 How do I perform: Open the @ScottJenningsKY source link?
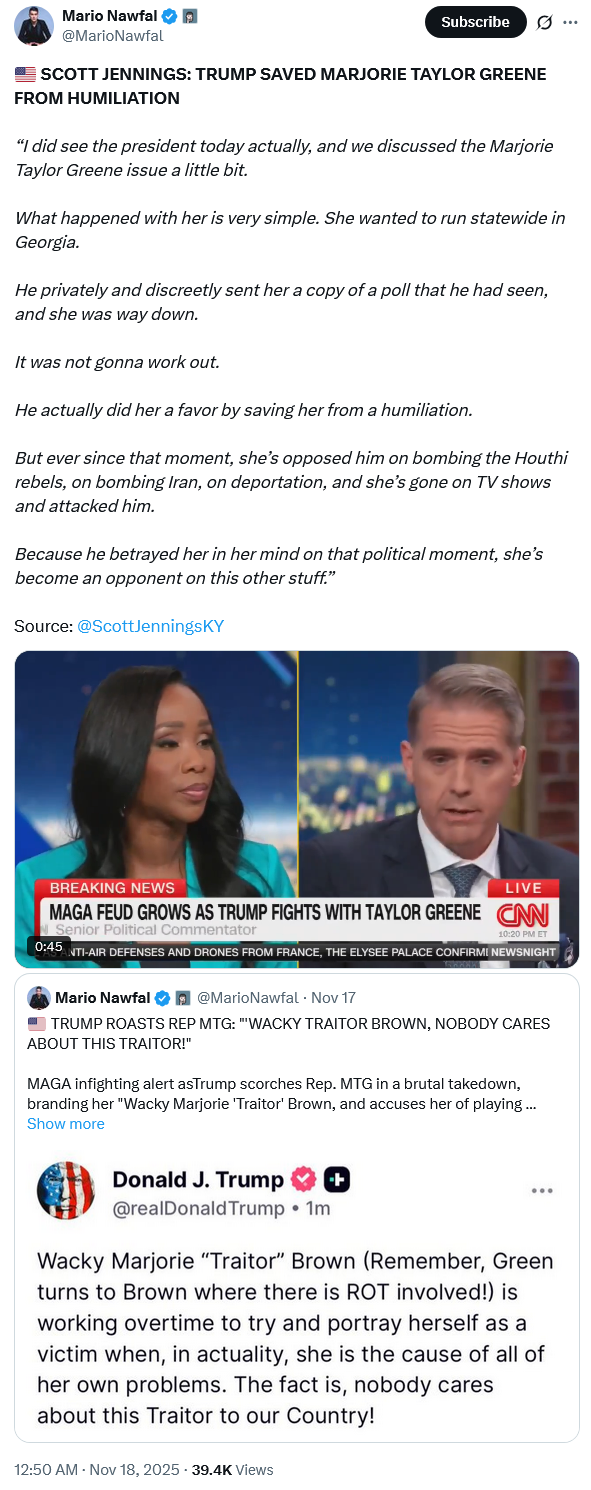click(150, 626)
